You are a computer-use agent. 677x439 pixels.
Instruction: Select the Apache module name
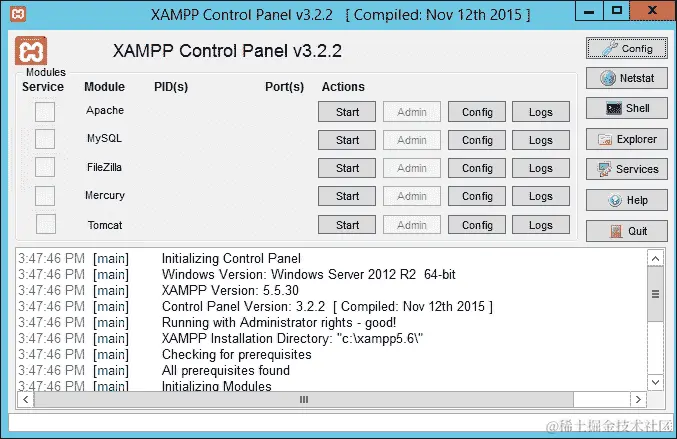tap(105, 111)
